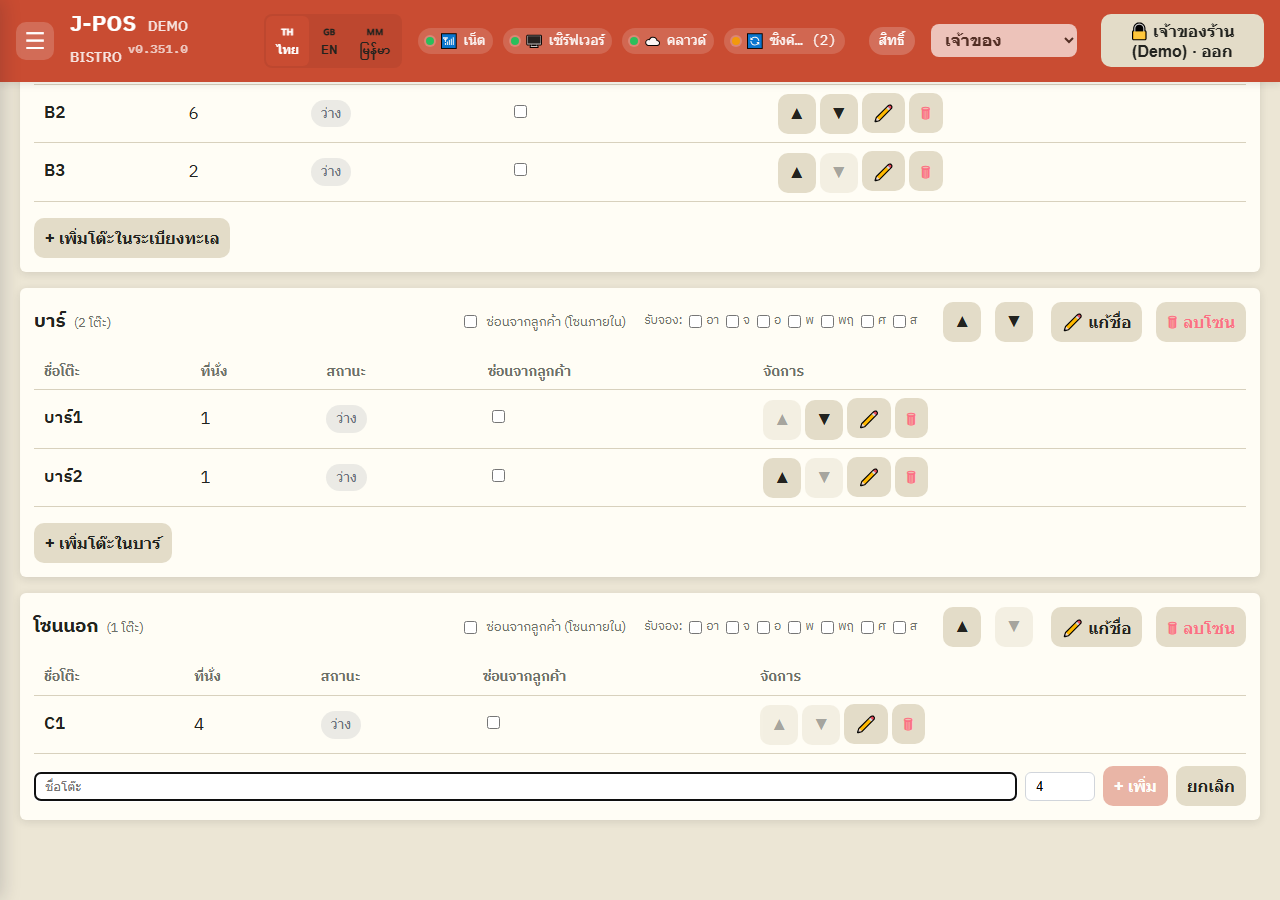Image resolution: width=1280 pixels, height=900 pixels.
Task: Delete the โซนนอก zone with ลบโซน
Action: [1201, 627]
